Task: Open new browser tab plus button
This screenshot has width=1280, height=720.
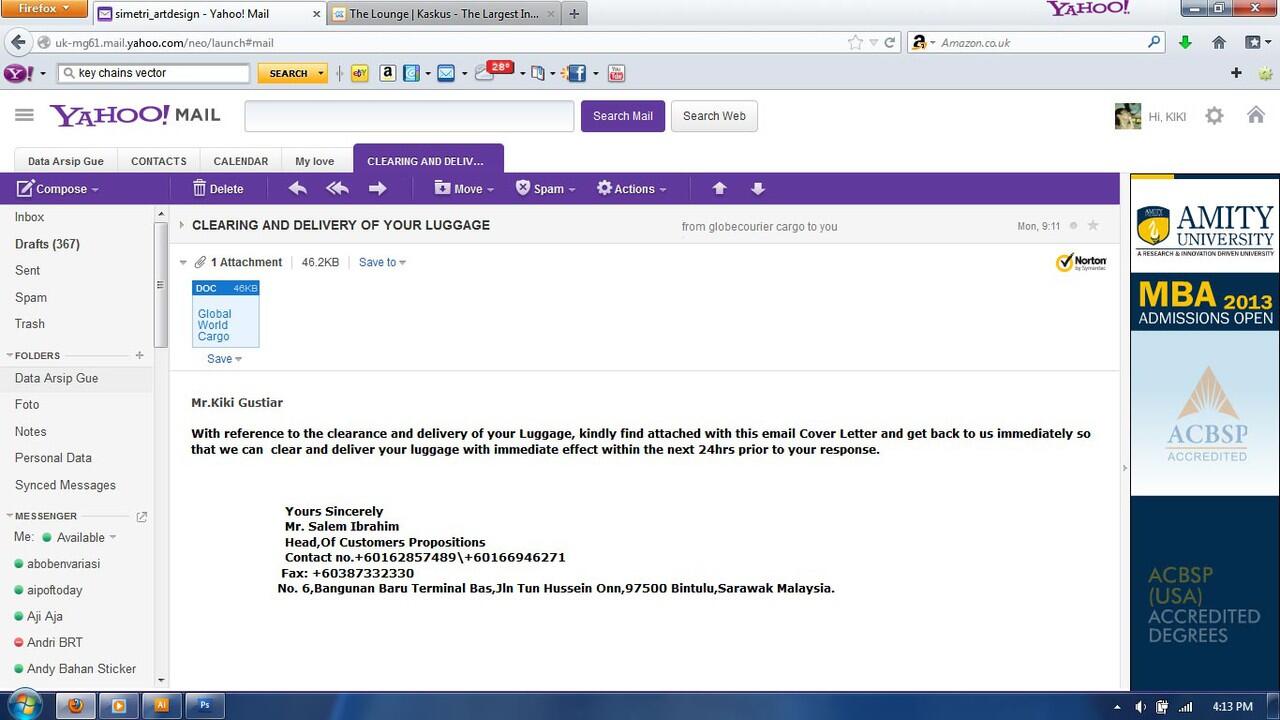Action: (x=574, y=14)
